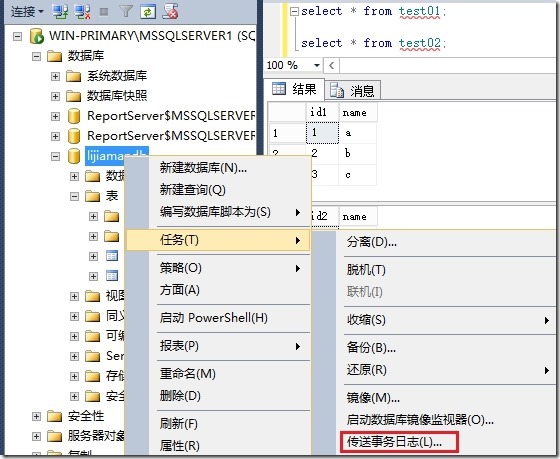Click the connect Object Explorer toolbar icon
Screen dimensions: 560x459
60,12
